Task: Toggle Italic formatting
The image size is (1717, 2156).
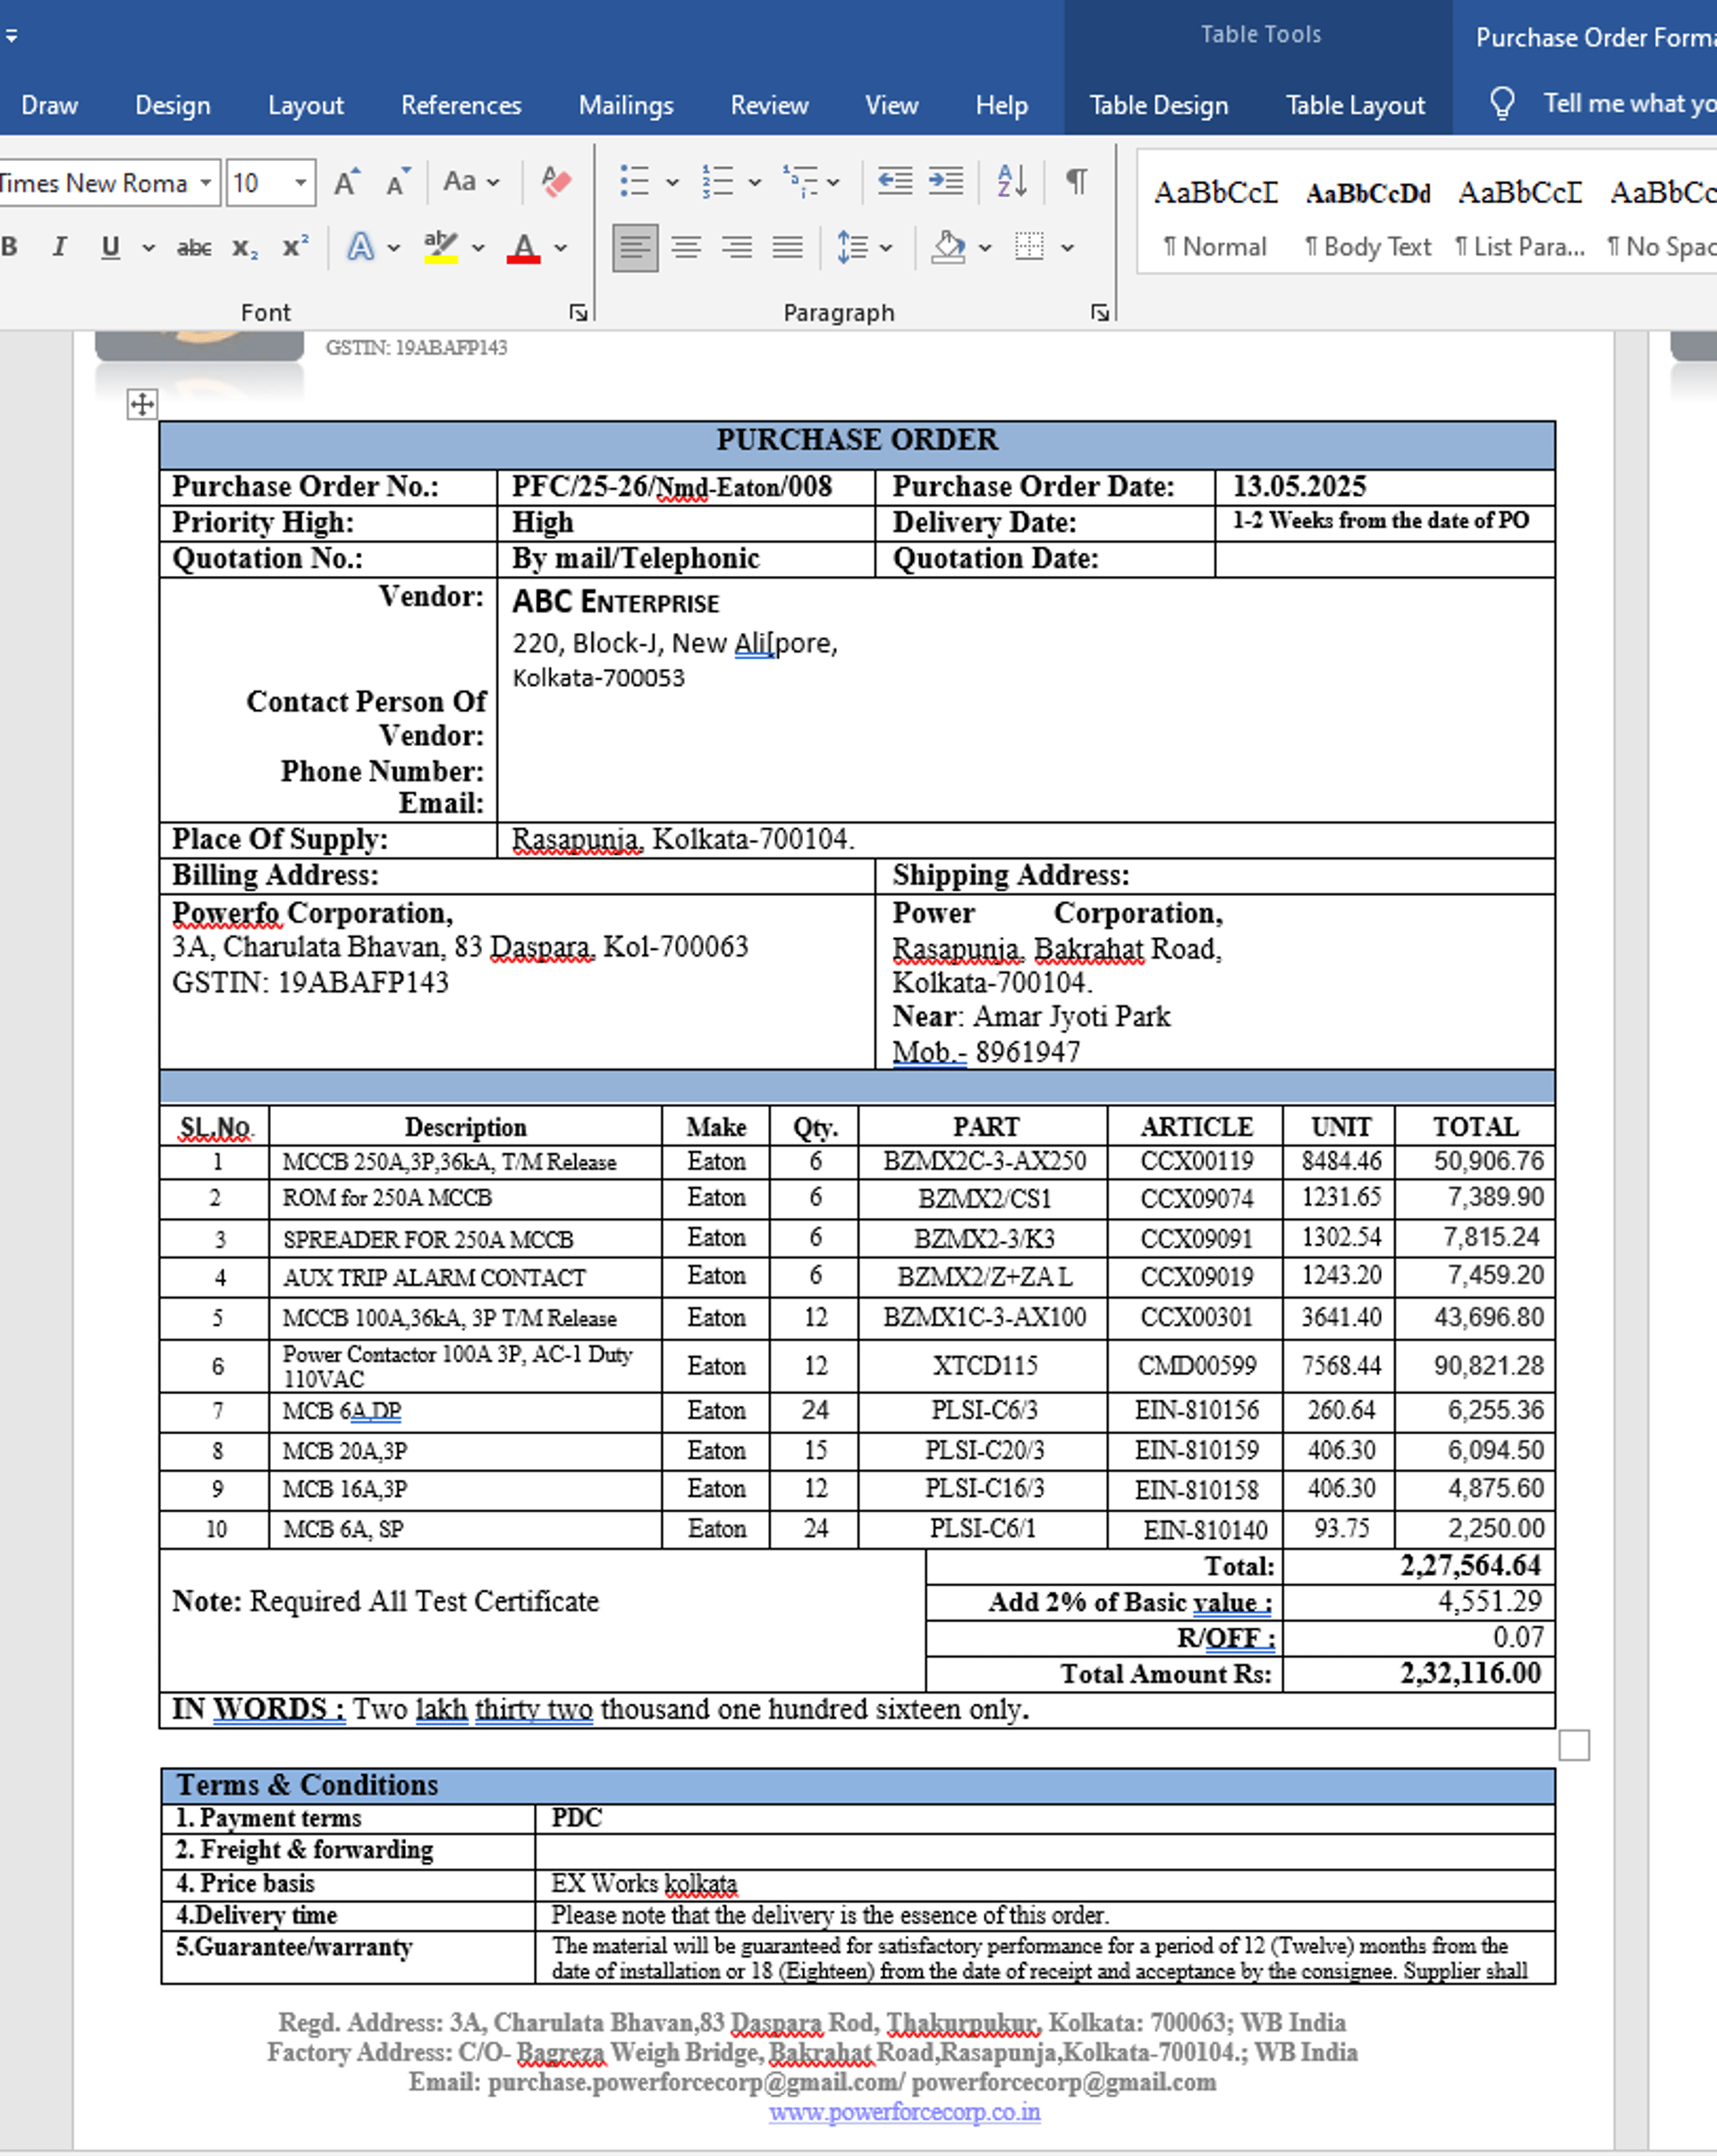Action: (60, 247)
